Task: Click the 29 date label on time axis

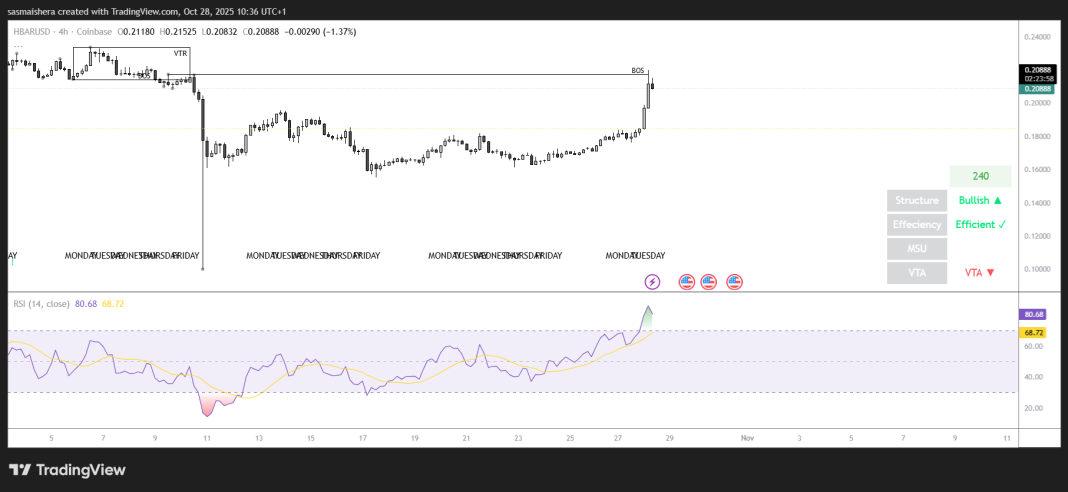Action: pyautogui.click(x=670, y=437)
